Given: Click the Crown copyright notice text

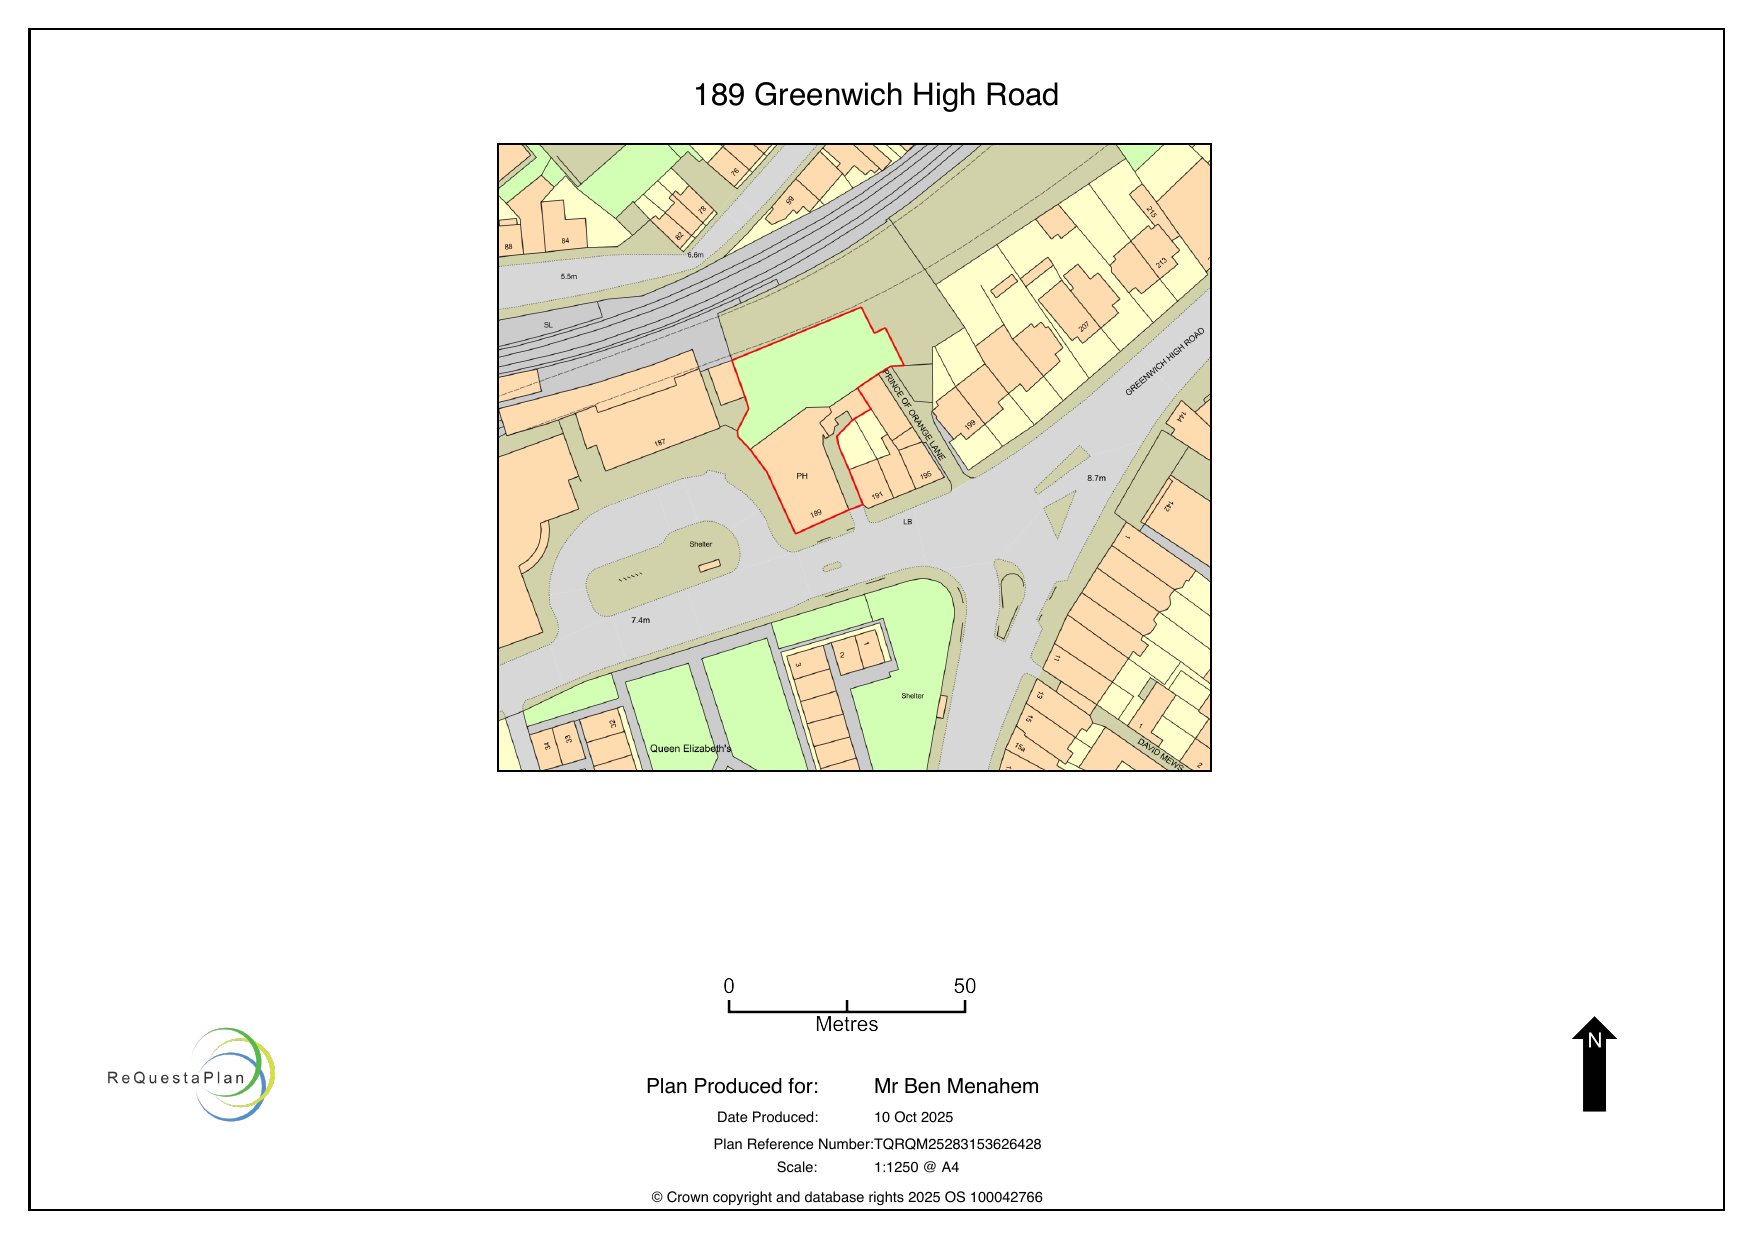Looking at the screenshot, I should pyautogui.click(x=846, y=1197).
